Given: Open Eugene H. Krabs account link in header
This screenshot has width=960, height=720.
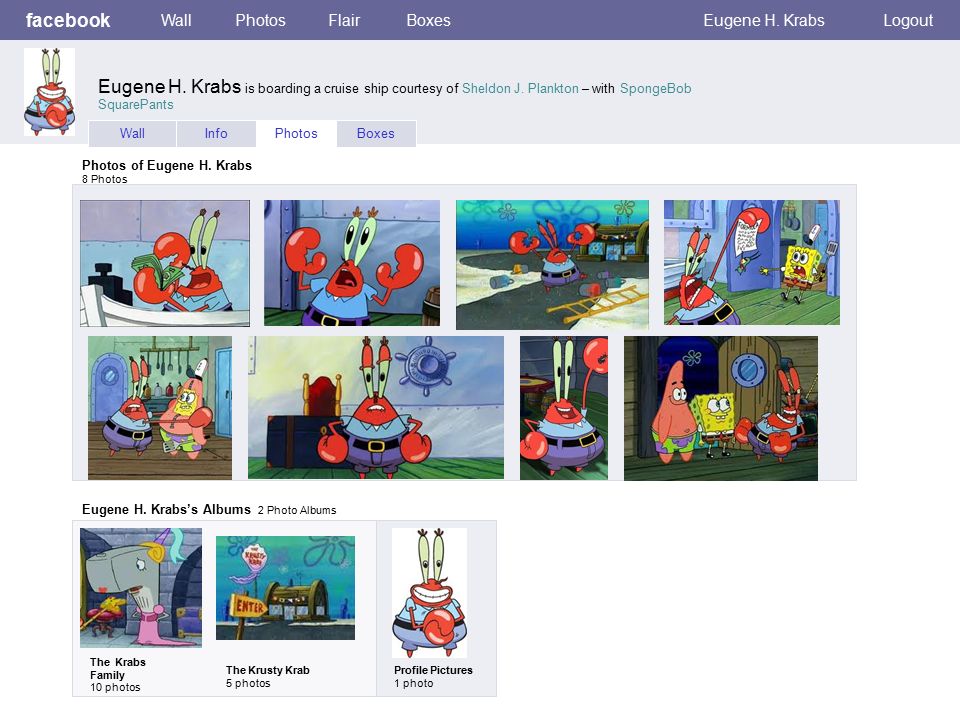Looking at the screenshot, I should click(x=763, y=20).
